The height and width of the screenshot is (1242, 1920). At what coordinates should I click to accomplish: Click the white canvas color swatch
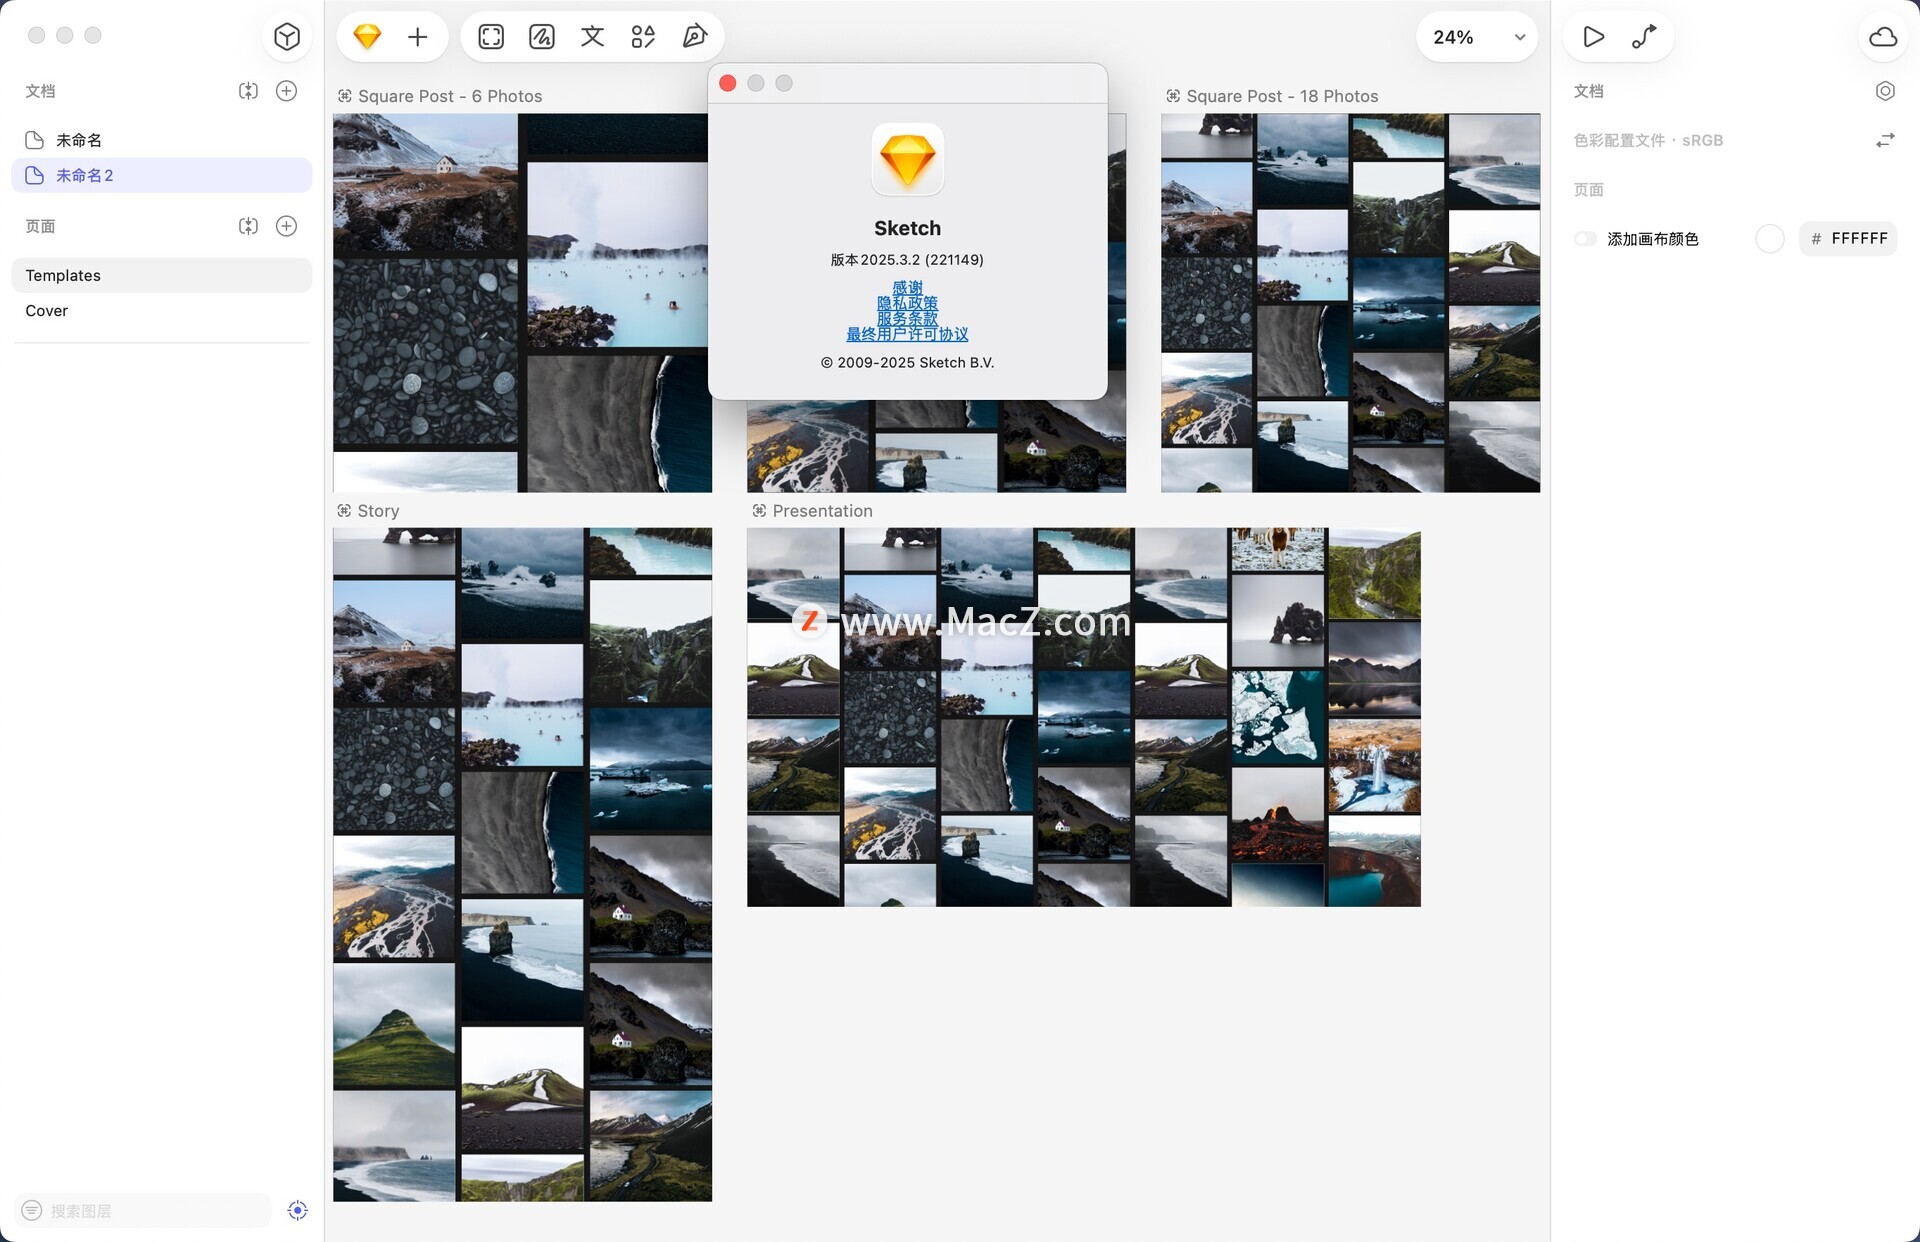pos(1769,239)
